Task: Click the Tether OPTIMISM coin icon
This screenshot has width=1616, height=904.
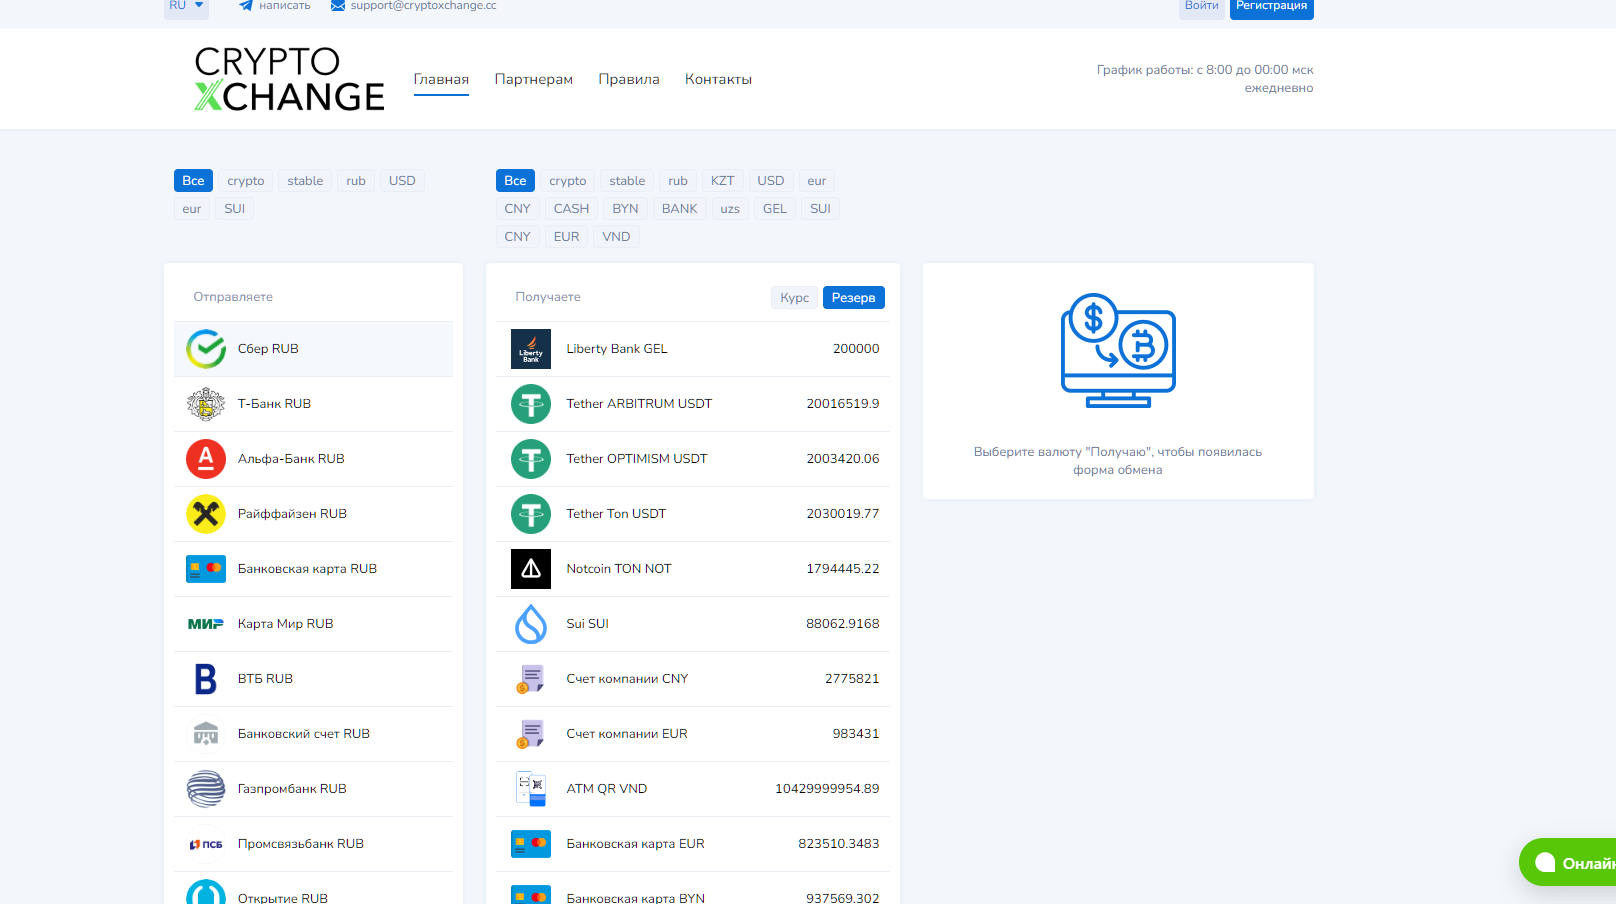Action: coord(531,459)
